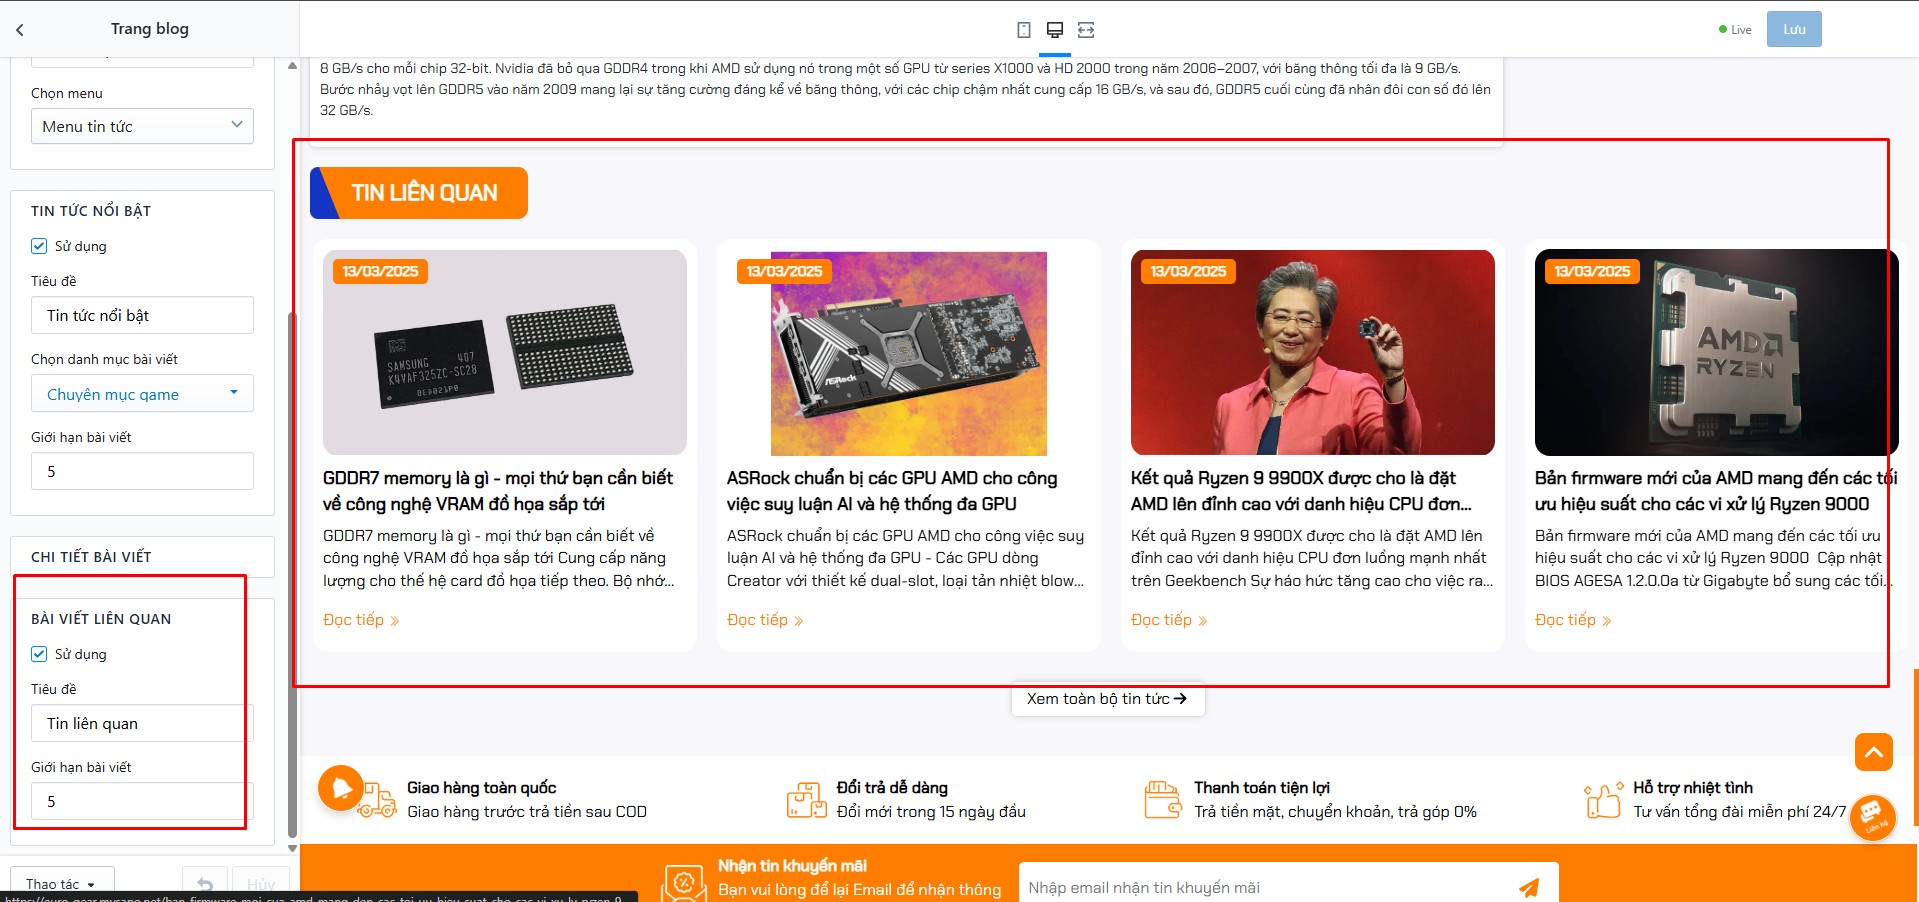The width and height of the screenshot is (1919, 902).
Task: Focus the post limit field under Tin tức nổi bật
Action: [142, 471]
